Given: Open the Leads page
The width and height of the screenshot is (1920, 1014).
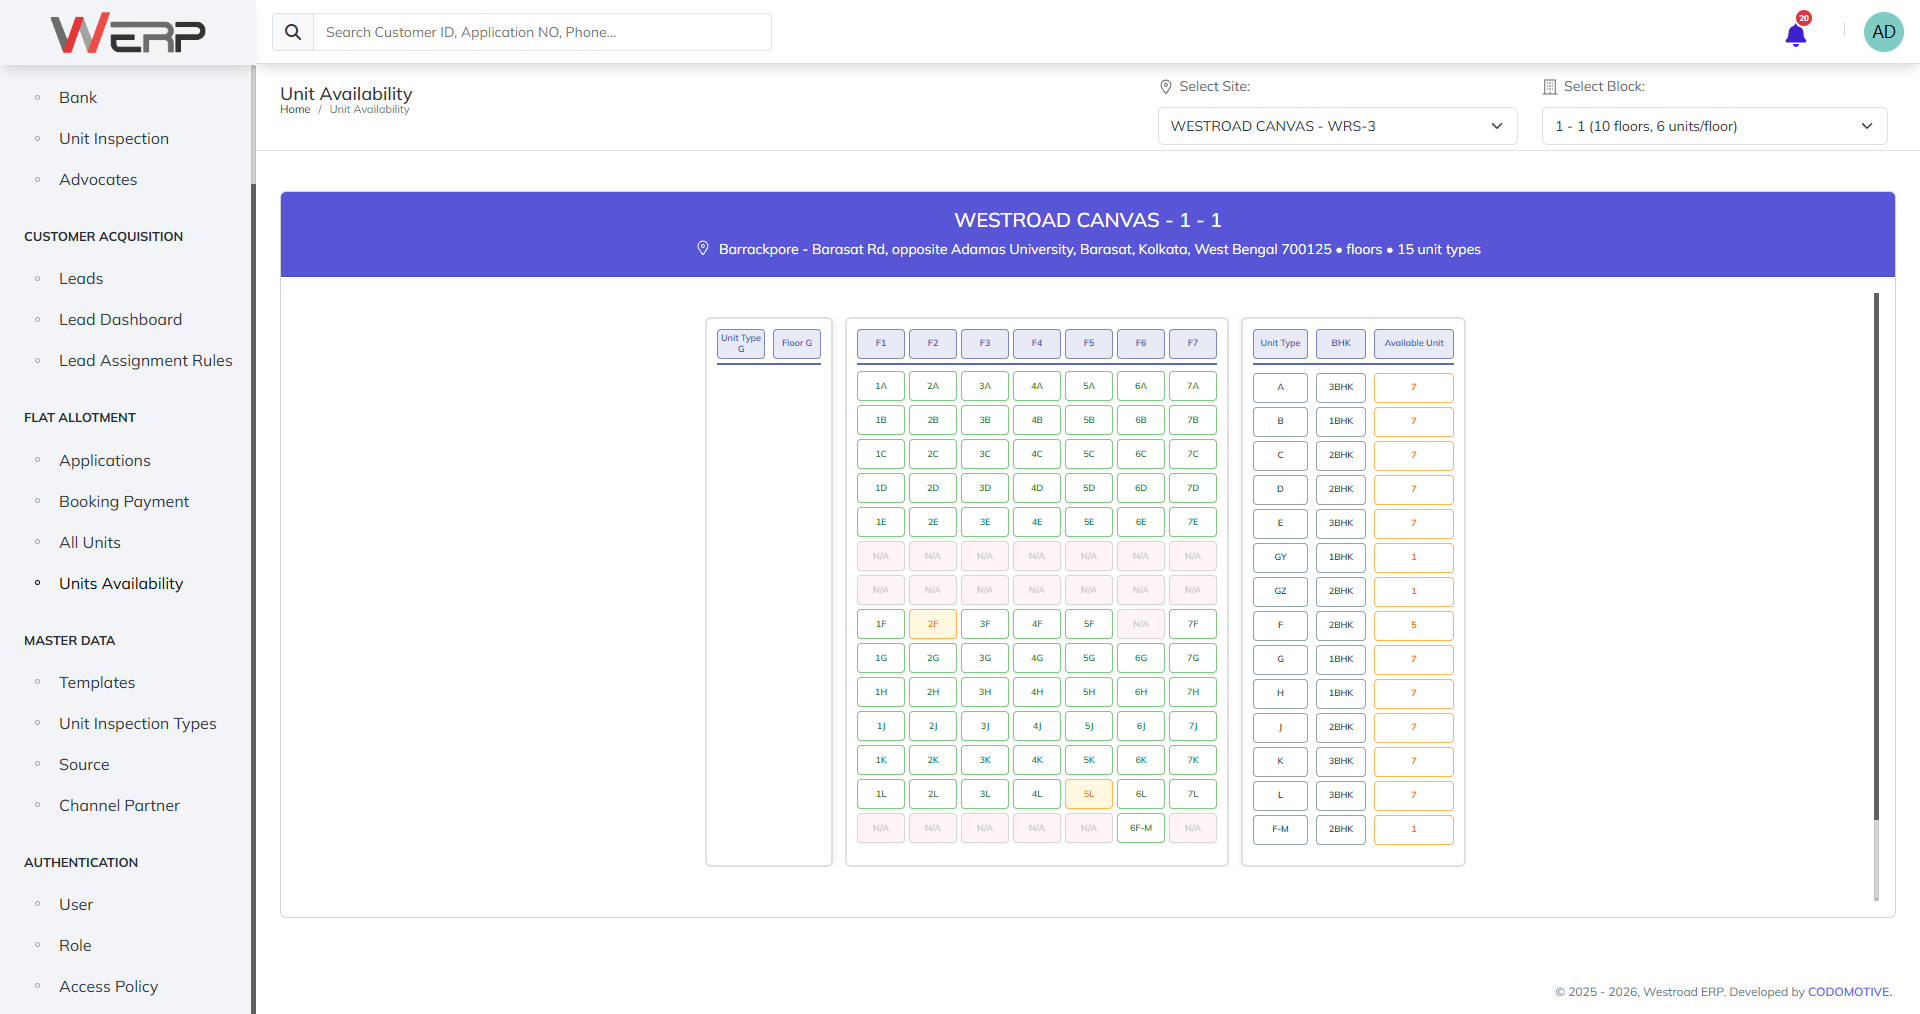Looking at the screenshot, I should pyautogui.click(x=81, y=278).
